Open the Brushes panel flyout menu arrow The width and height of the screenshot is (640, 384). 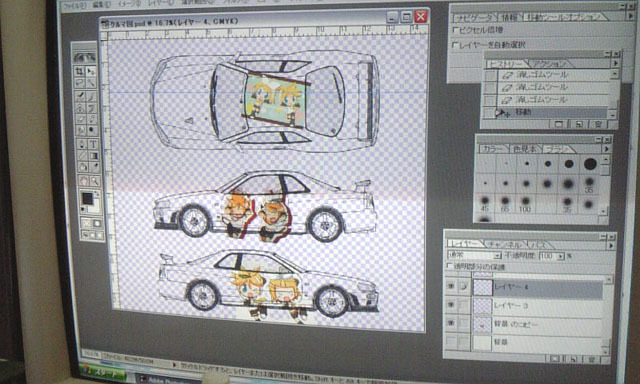pyautogui.click(x=607, y=149)
